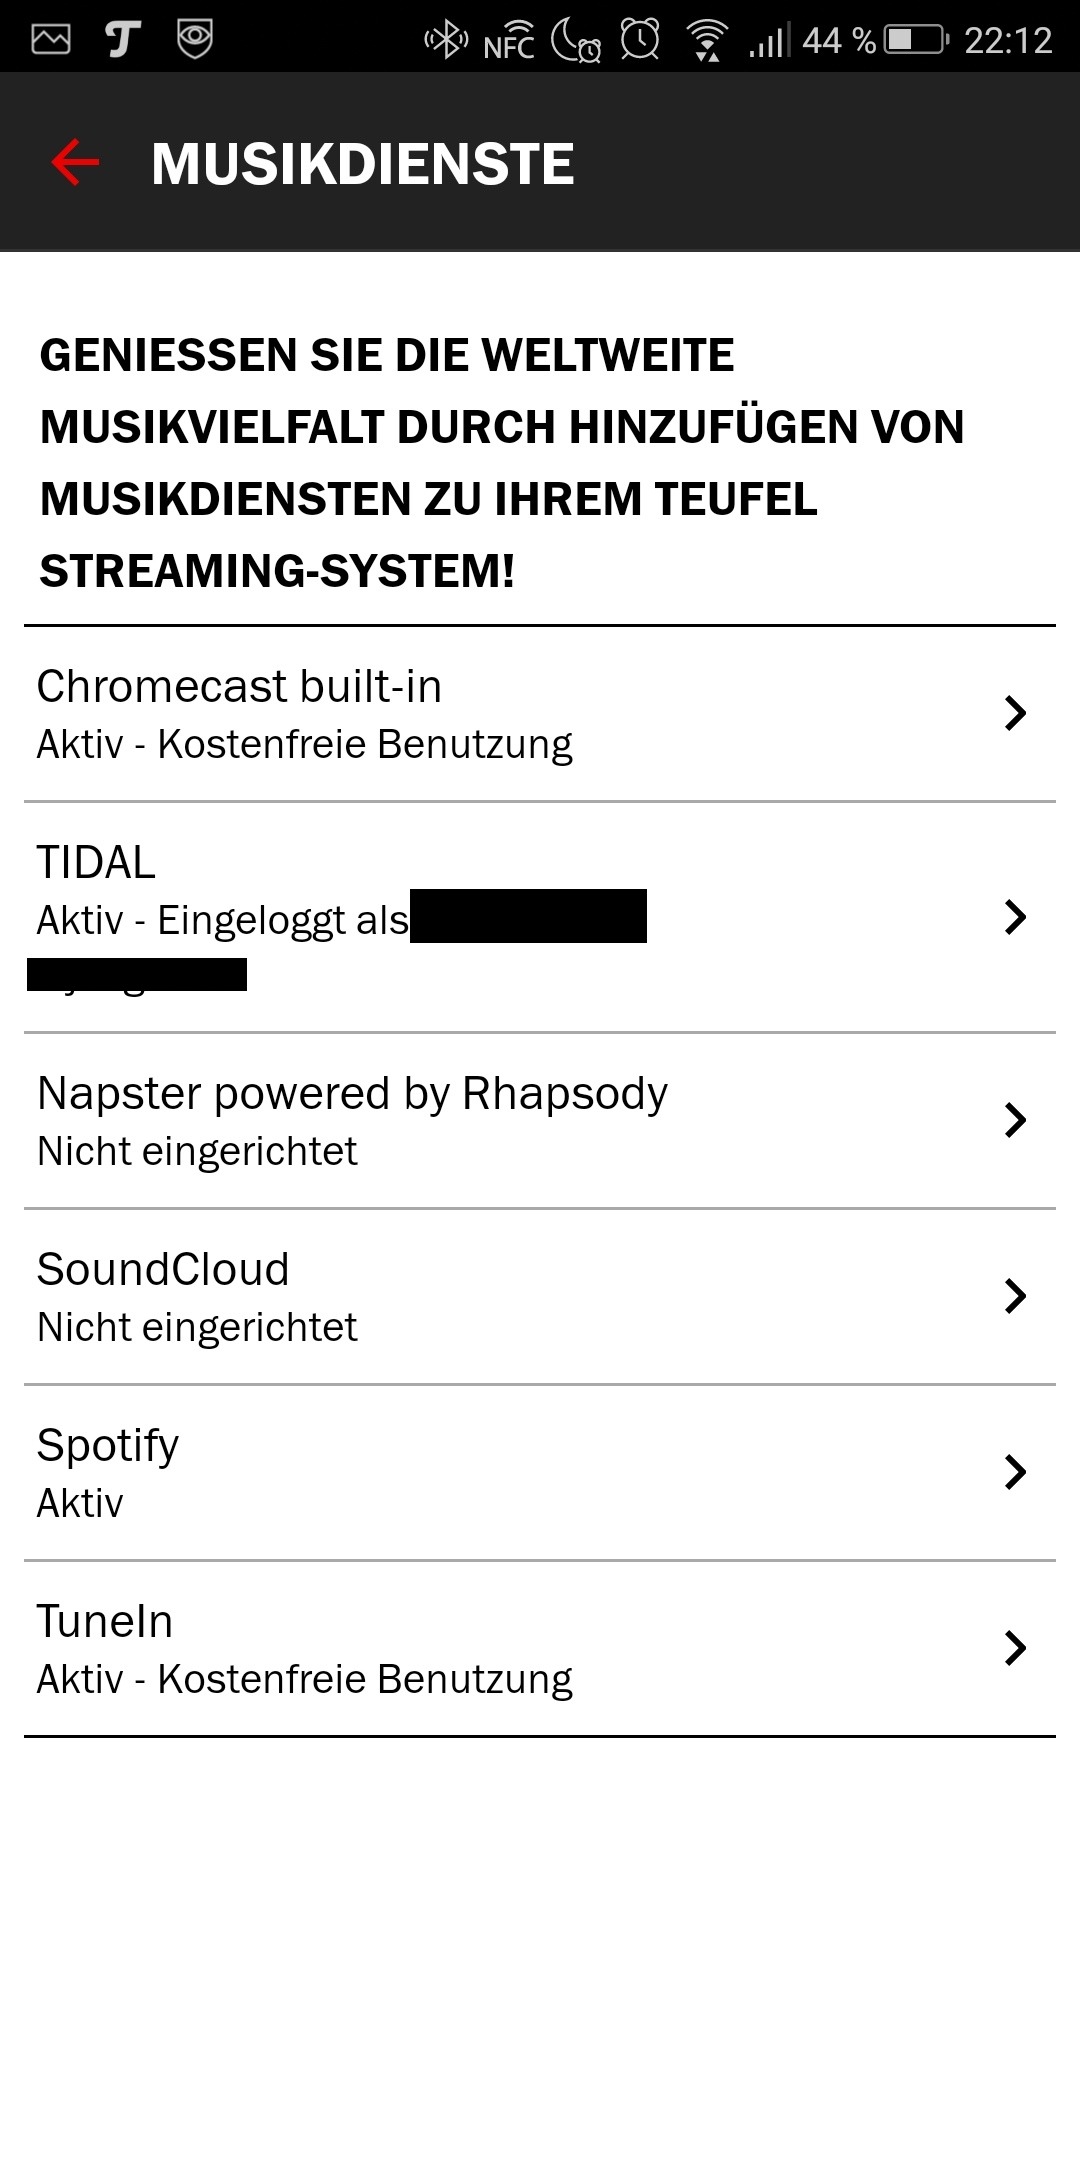Tap the NFC status icon
This screenshot has height=2160, width=1080.
[509, 42]
